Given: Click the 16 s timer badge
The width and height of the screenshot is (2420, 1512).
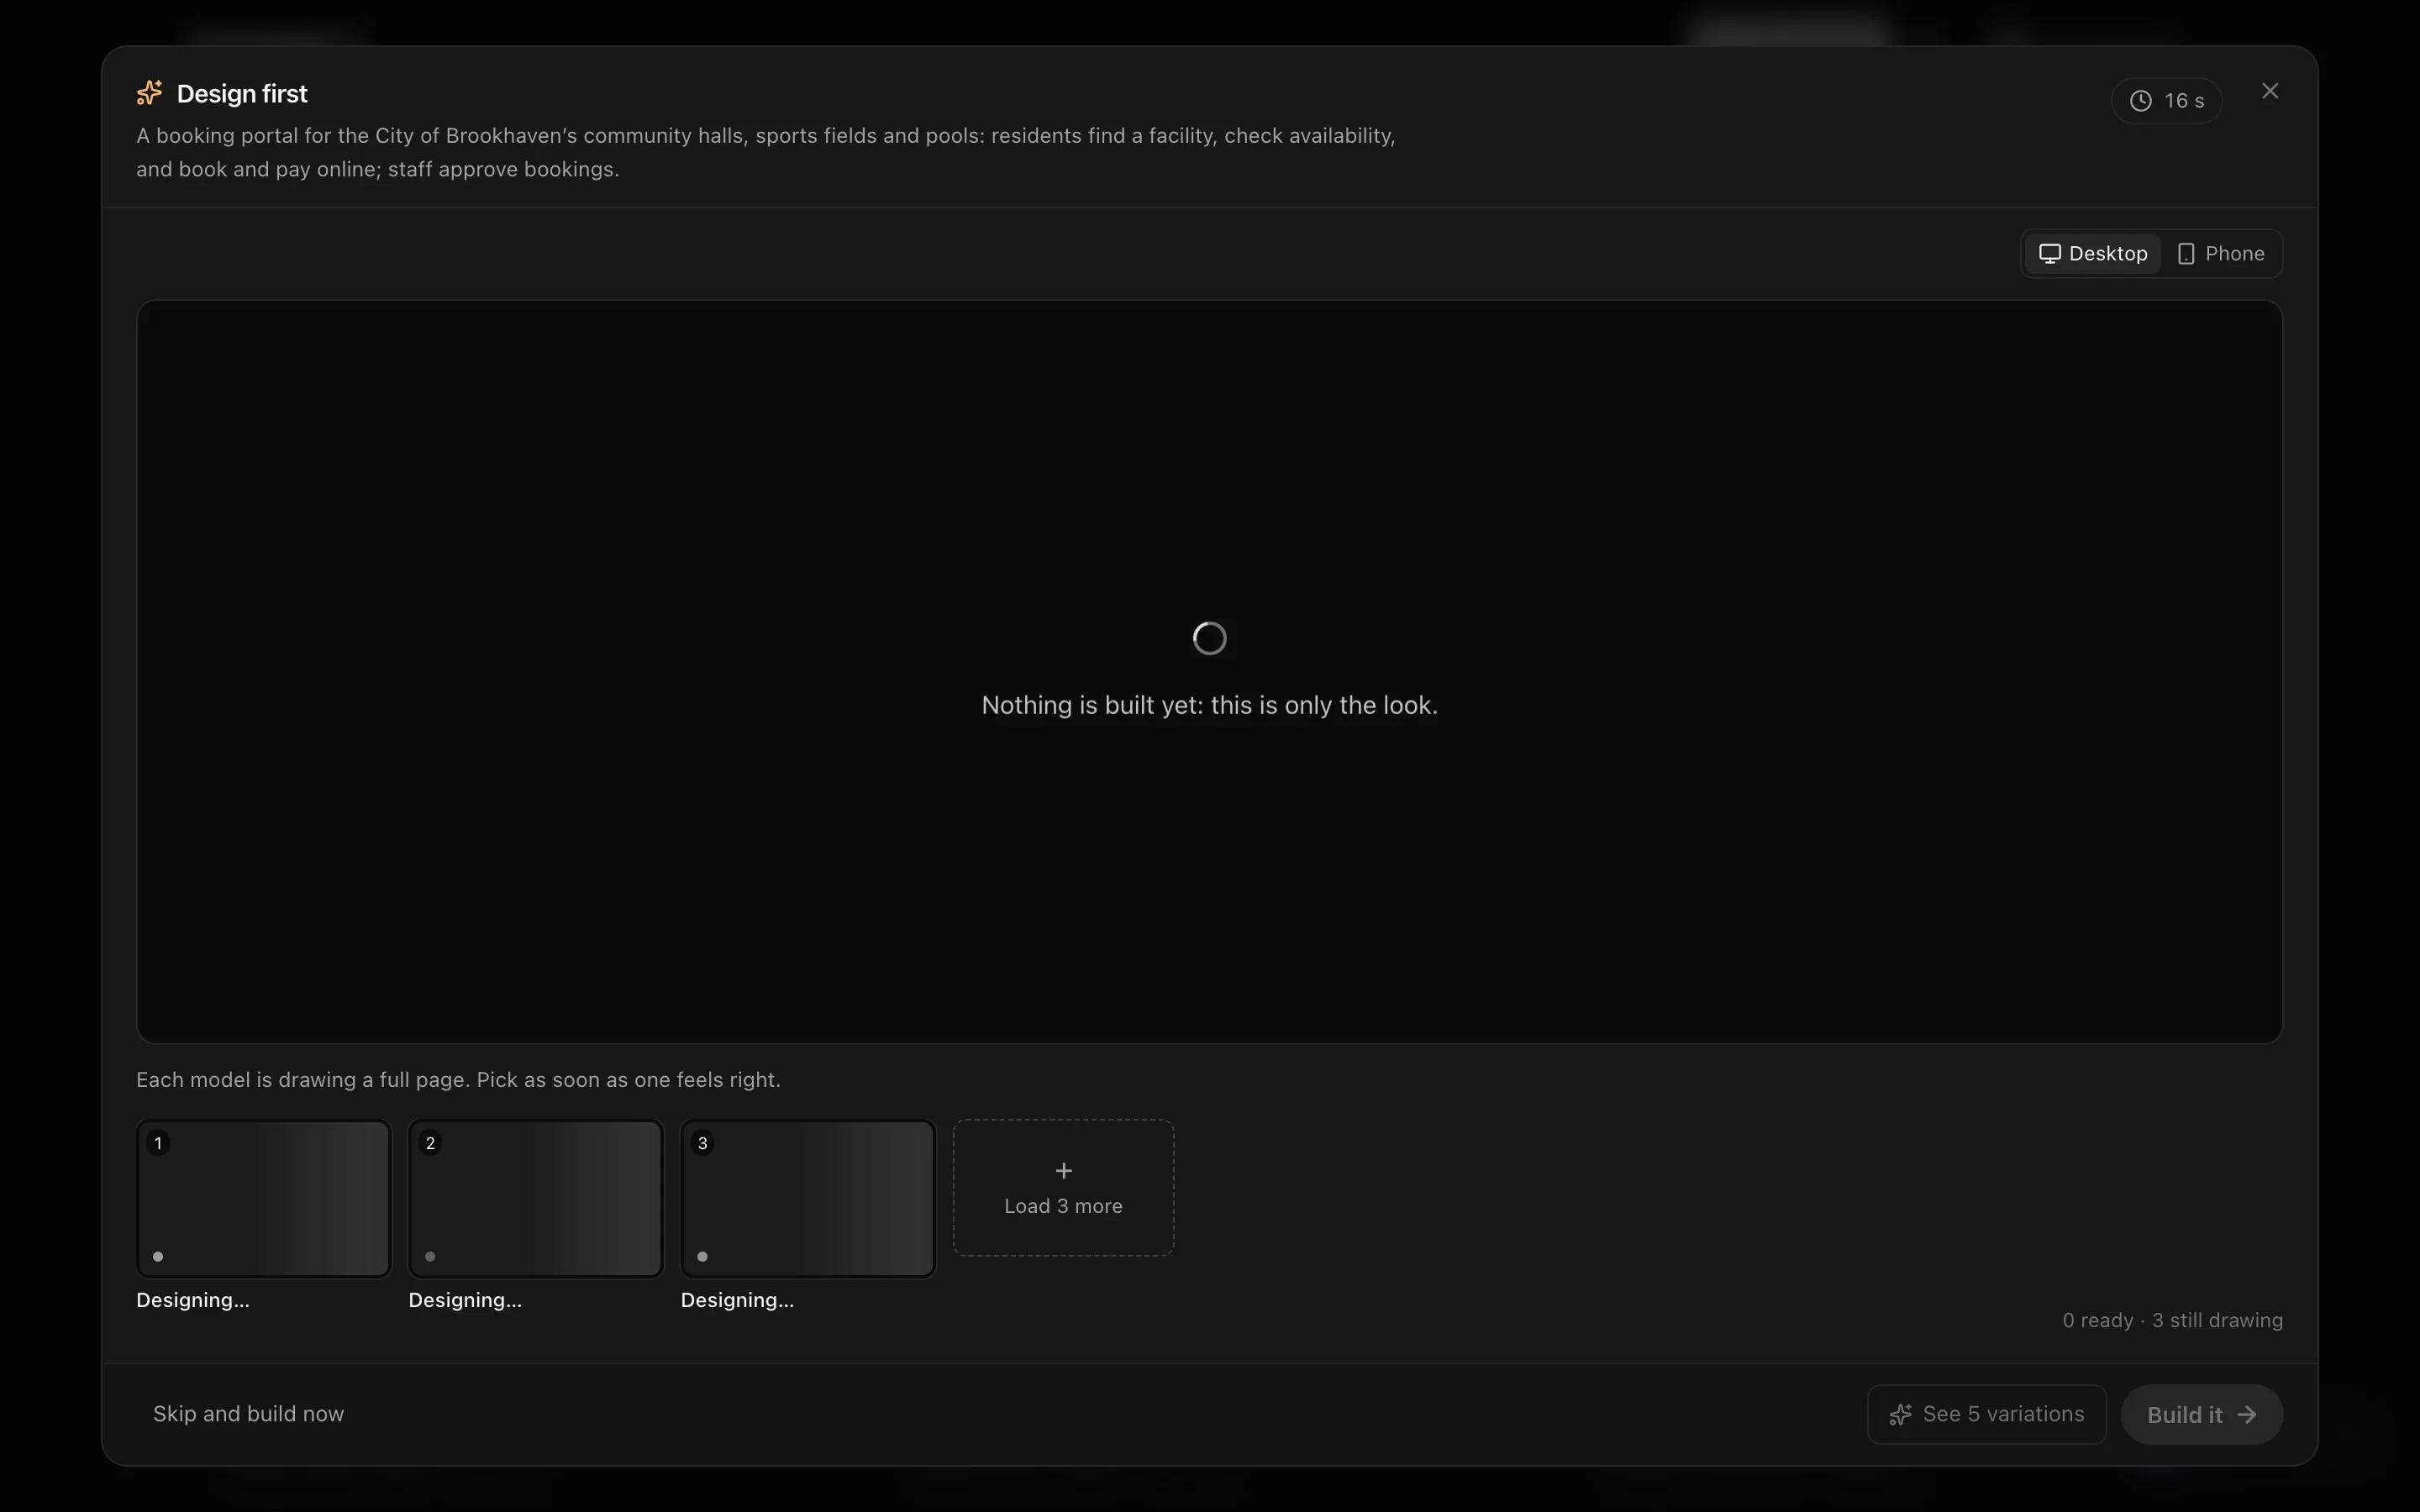Looking at the screenshot, I should pos(2166,101).
